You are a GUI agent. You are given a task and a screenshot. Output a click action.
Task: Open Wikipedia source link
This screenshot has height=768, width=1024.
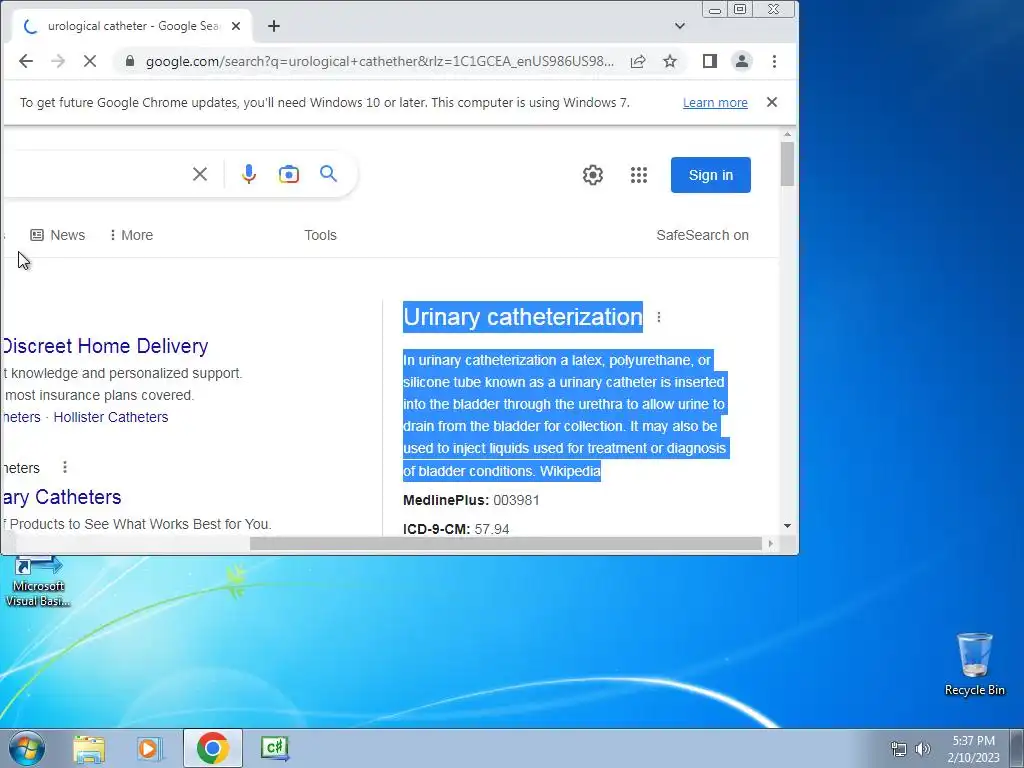[570, 471]
